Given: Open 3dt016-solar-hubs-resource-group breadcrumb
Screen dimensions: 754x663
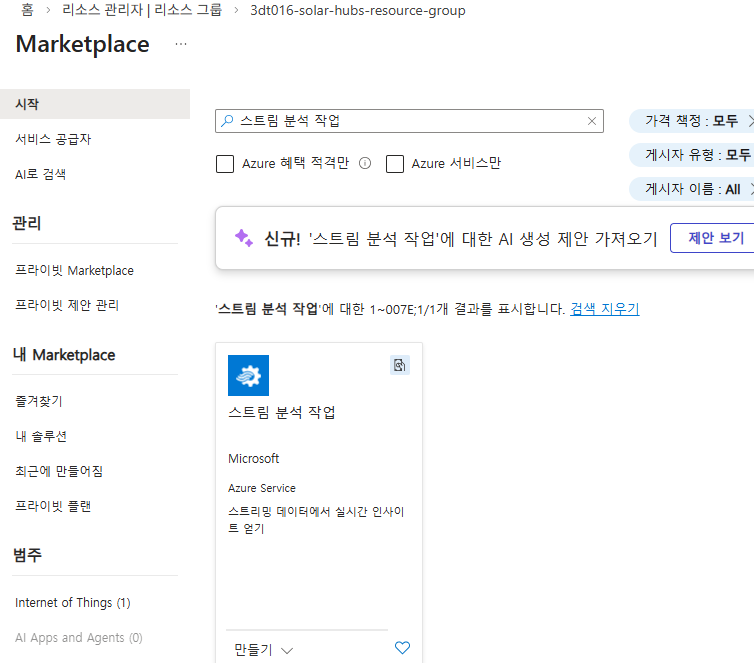Looking at the screenshot, I should click(x=358, y=10).
